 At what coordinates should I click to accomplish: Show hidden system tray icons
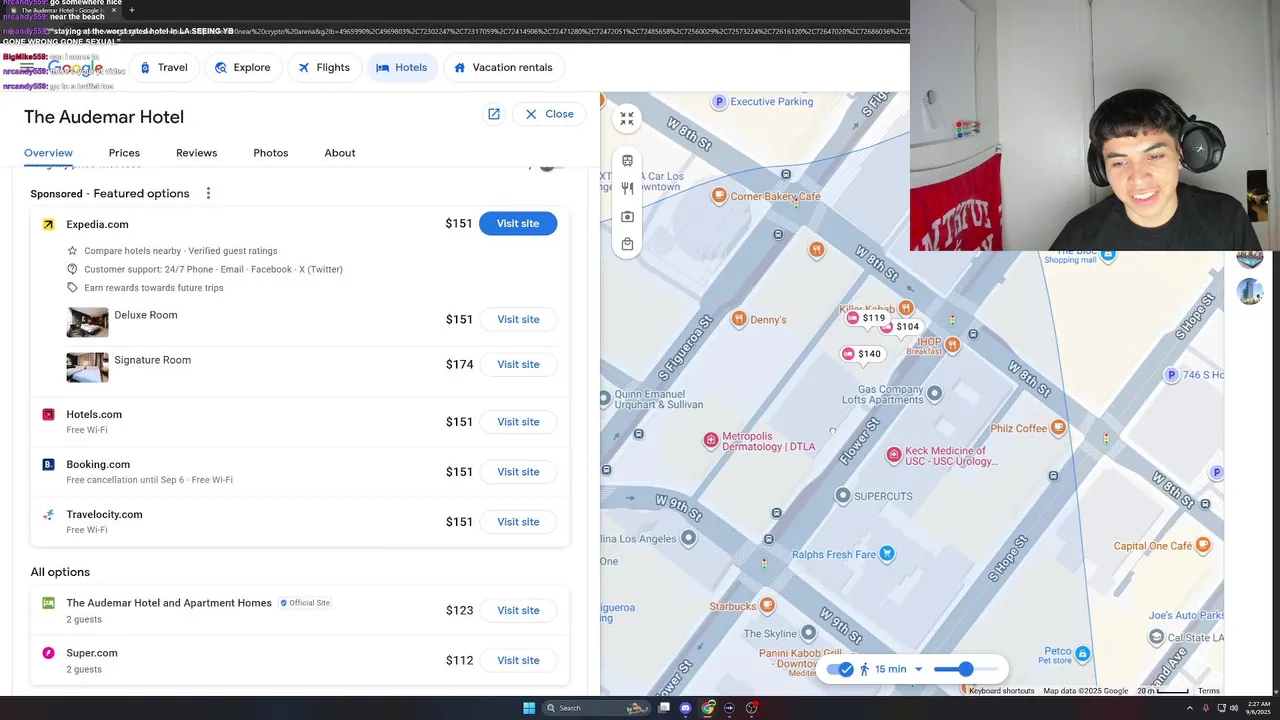point(1190,708)
